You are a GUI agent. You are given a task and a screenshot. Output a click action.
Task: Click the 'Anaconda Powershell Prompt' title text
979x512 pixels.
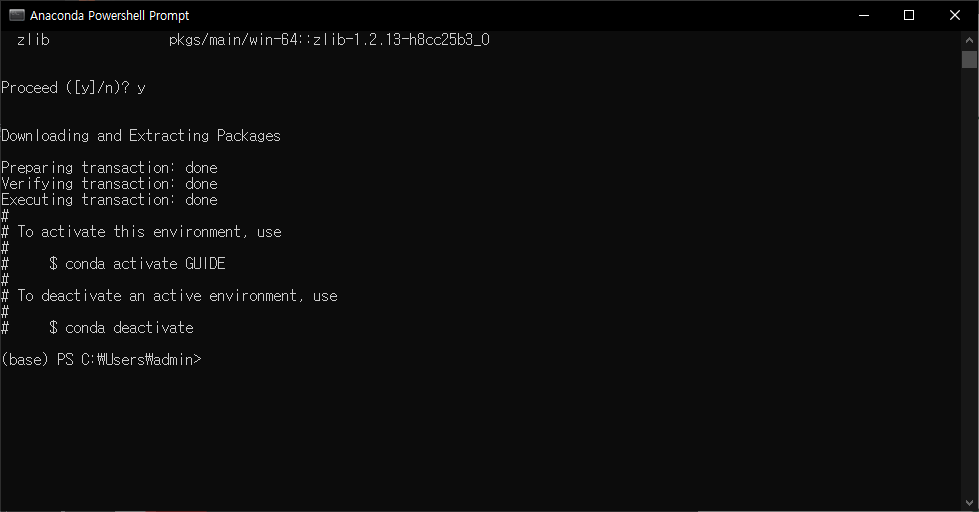(109, 16)
